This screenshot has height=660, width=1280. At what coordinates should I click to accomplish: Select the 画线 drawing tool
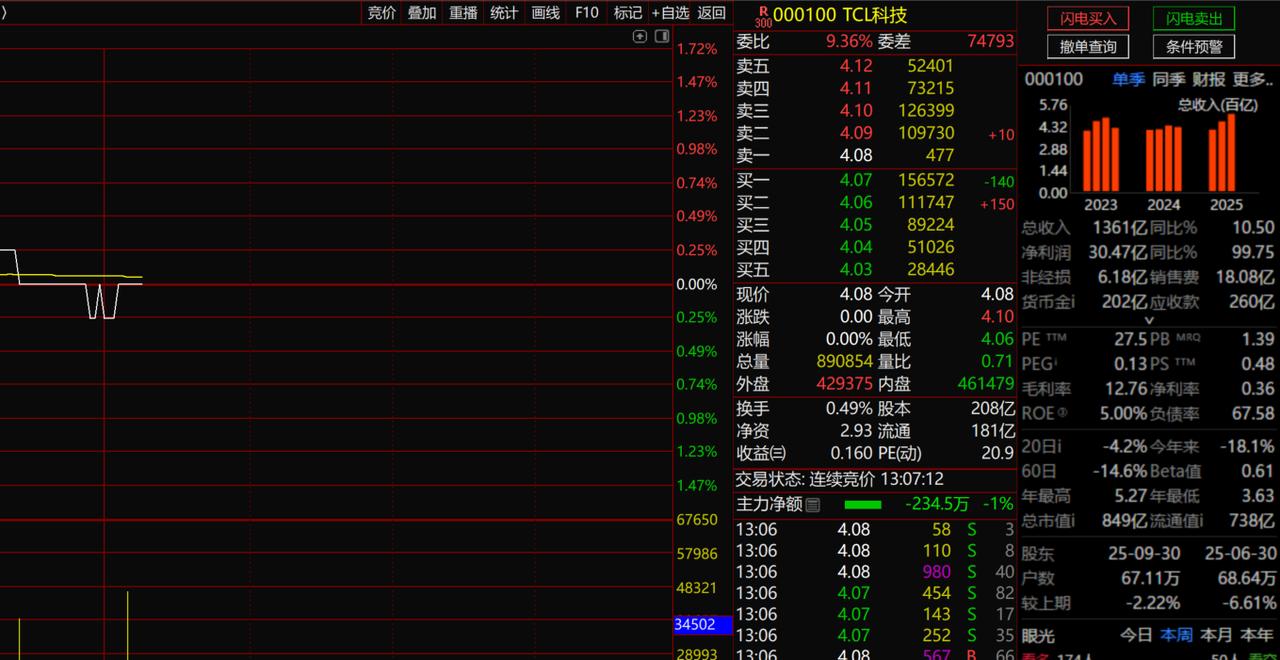click(544, 13)
